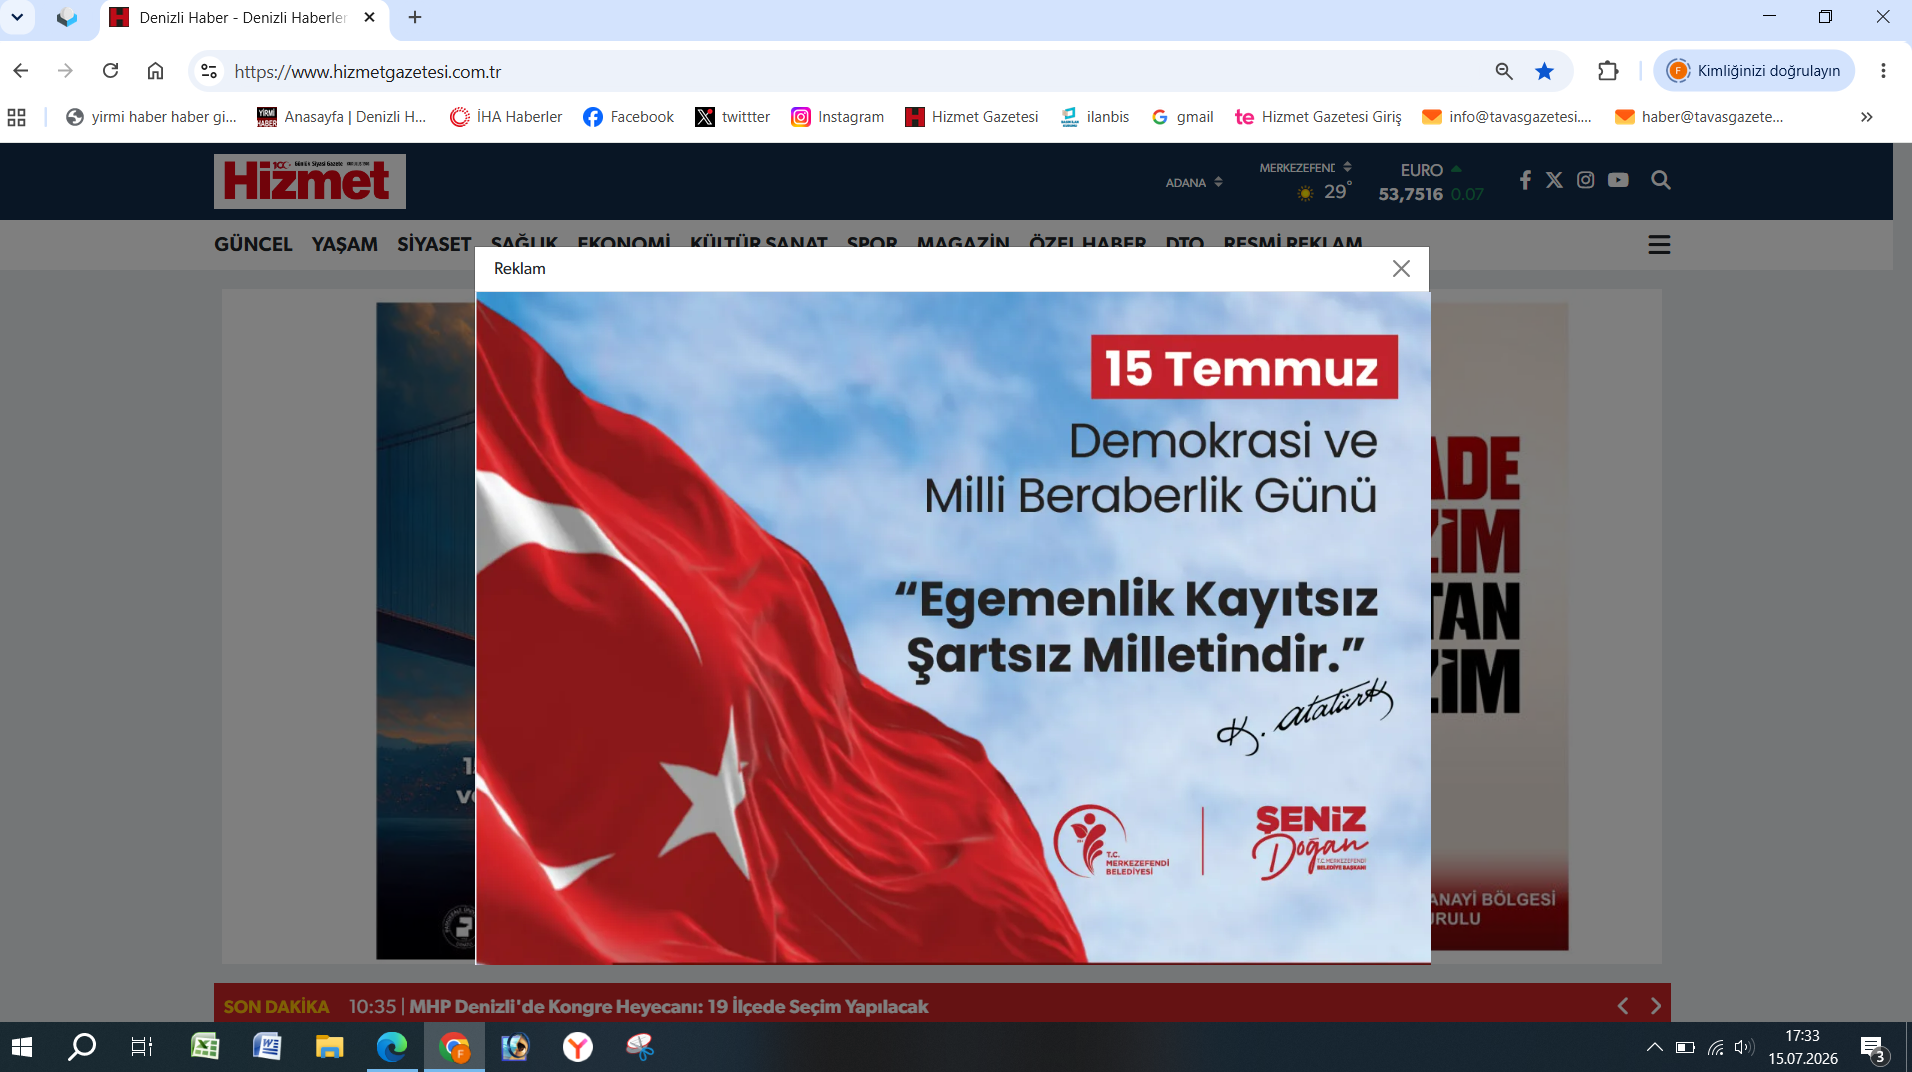Open the haber@tavasgazete bookmark

tap(1699, 117)
